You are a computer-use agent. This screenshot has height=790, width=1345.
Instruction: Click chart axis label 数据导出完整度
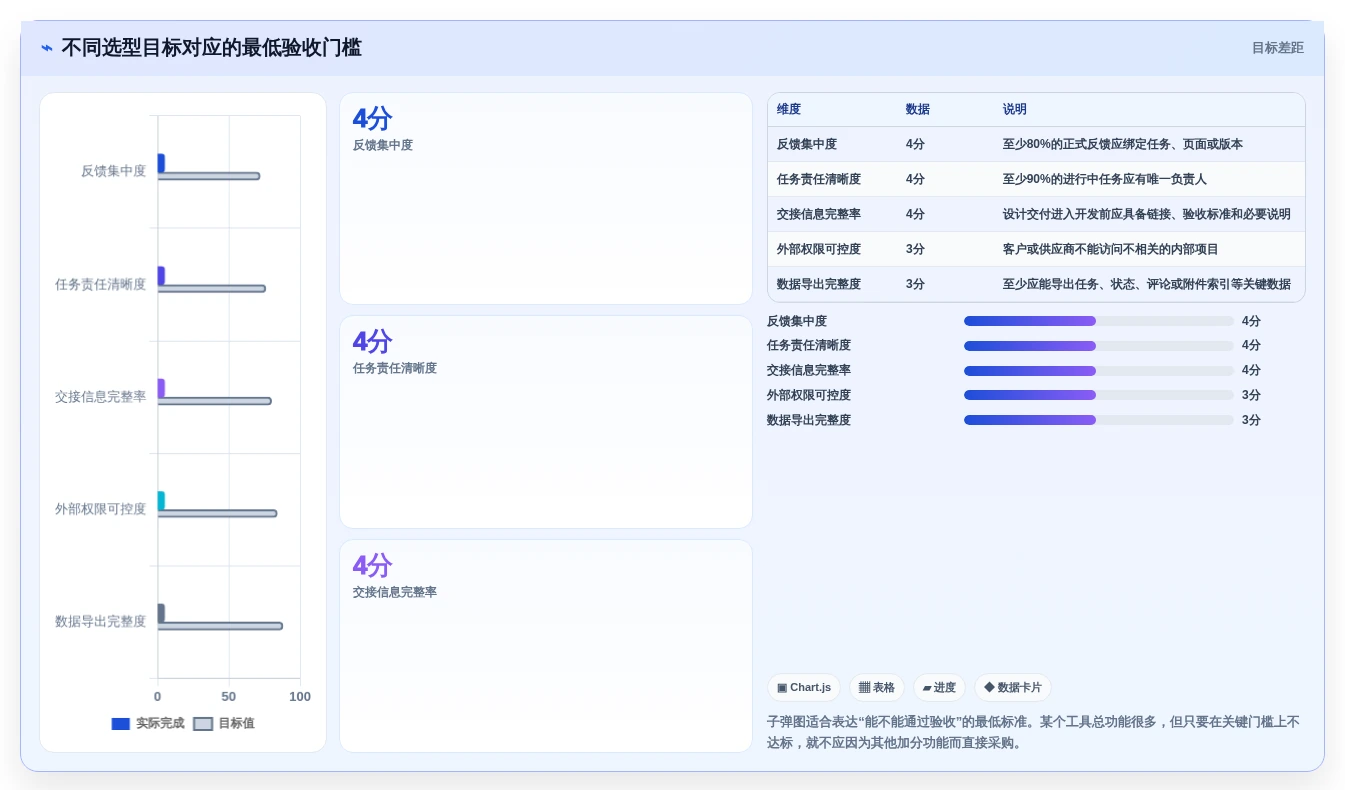pos(100,621)
